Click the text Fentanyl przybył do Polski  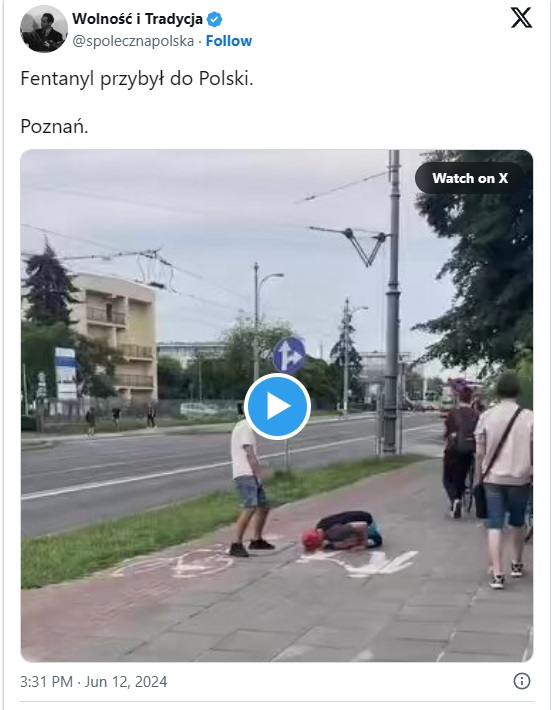pyautogui.click(x=137, y=79)
